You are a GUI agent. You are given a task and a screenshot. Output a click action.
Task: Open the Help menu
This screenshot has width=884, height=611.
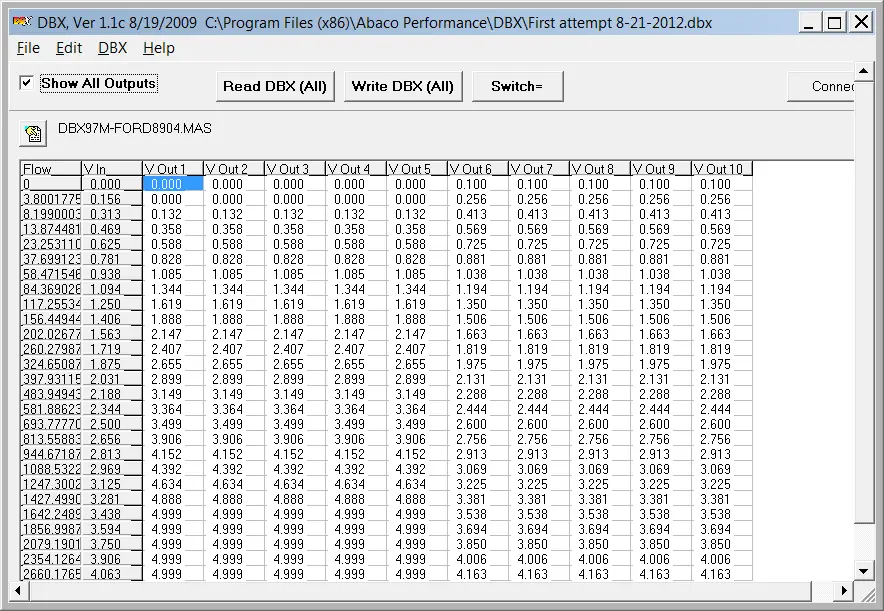coord(158,48)
